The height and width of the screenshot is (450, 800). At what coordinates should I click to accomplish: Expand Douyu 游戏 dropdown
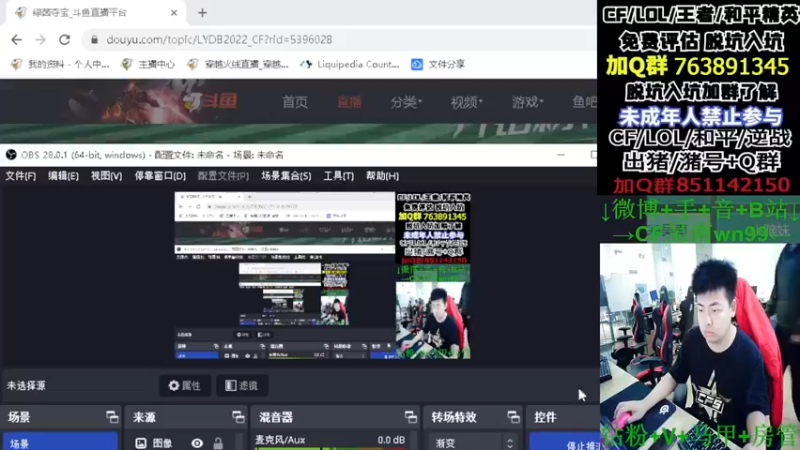[x=528, y=102]
